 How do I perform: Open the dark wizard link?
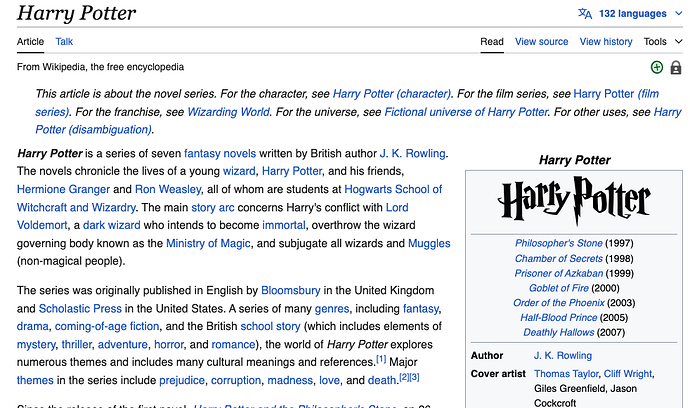click(x=112, y=225)
